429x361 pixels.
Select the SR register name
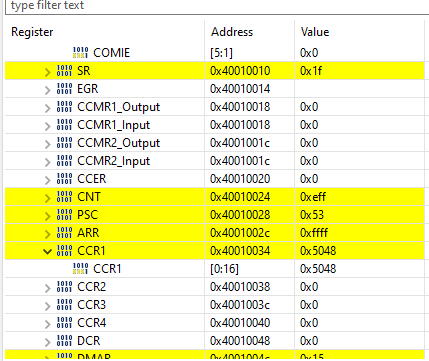pos(84,71)
